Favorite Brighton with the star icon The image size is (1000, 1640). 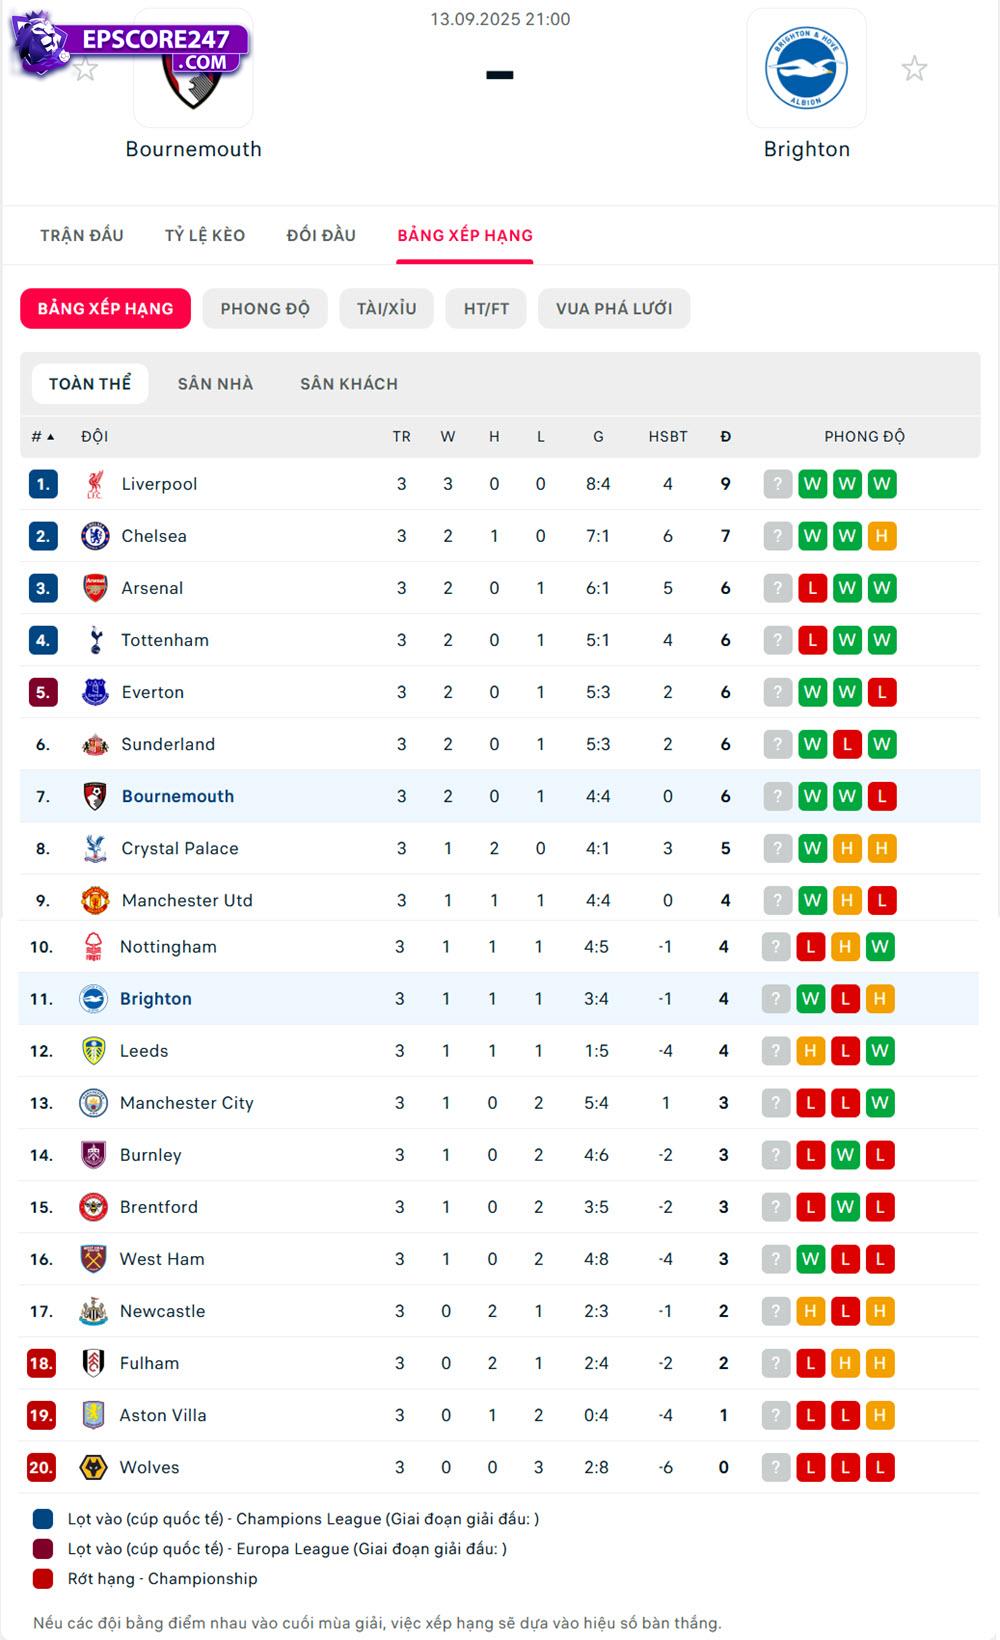(914, 69)
